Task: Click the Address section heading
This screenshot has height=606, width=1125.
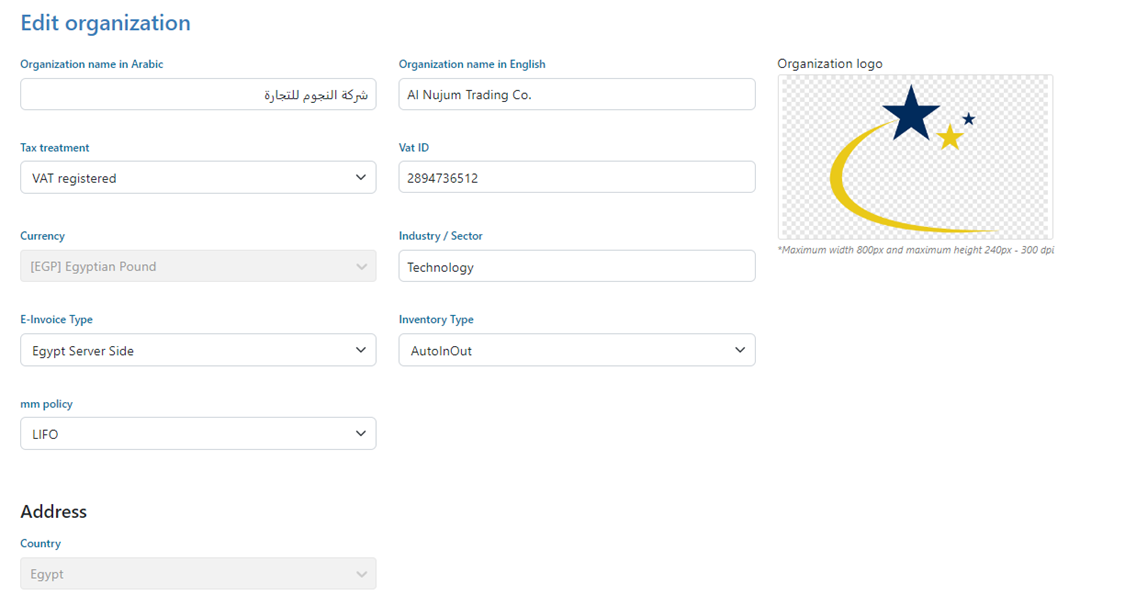Action: click(54, 512)
